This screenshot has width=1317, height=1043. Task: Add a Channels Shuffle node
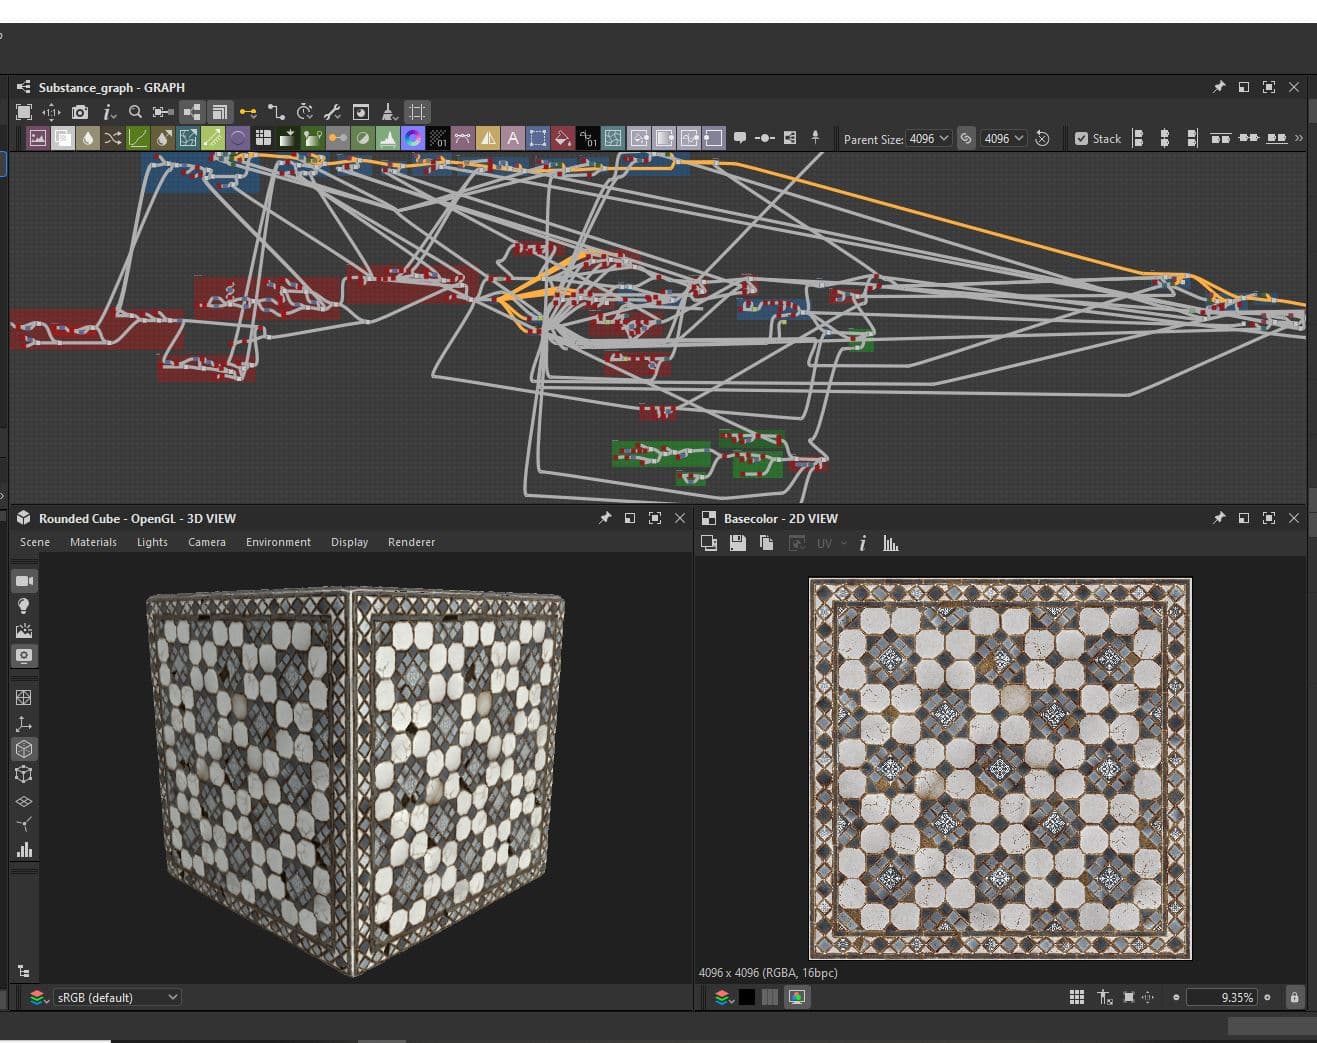(x=113, y=138)
